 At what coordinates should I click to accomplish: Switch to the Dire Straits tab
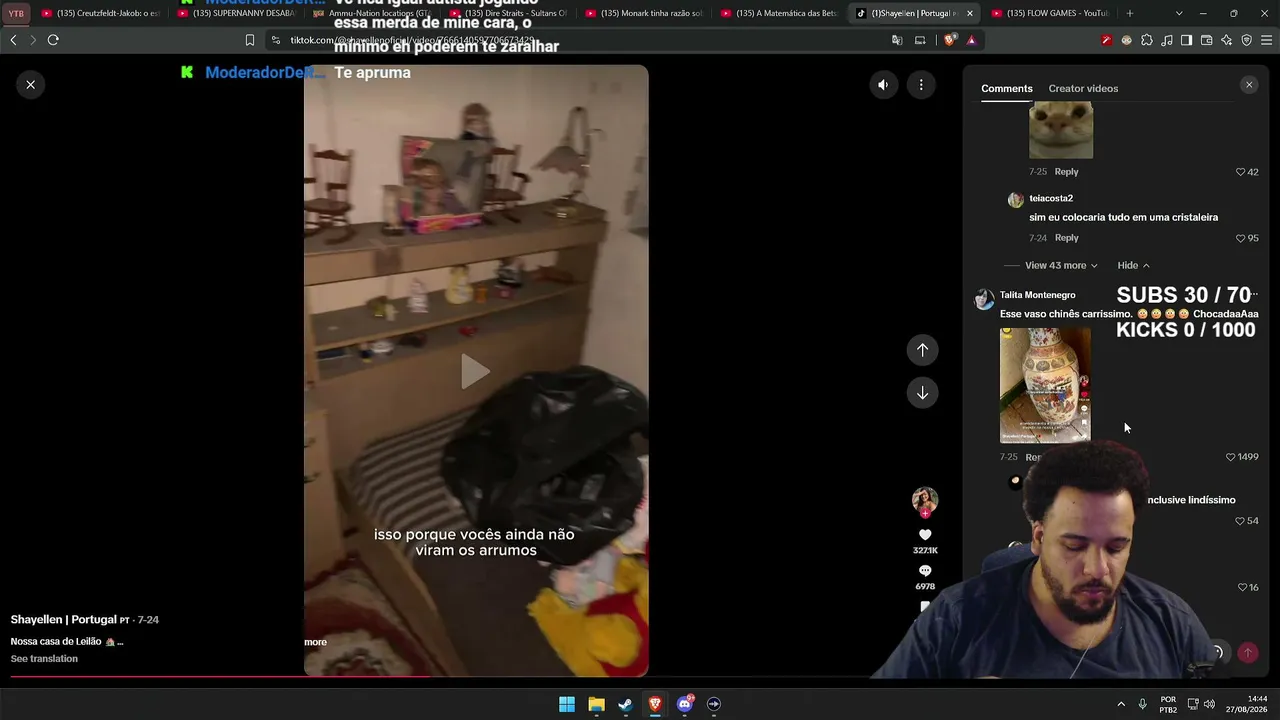509,13
